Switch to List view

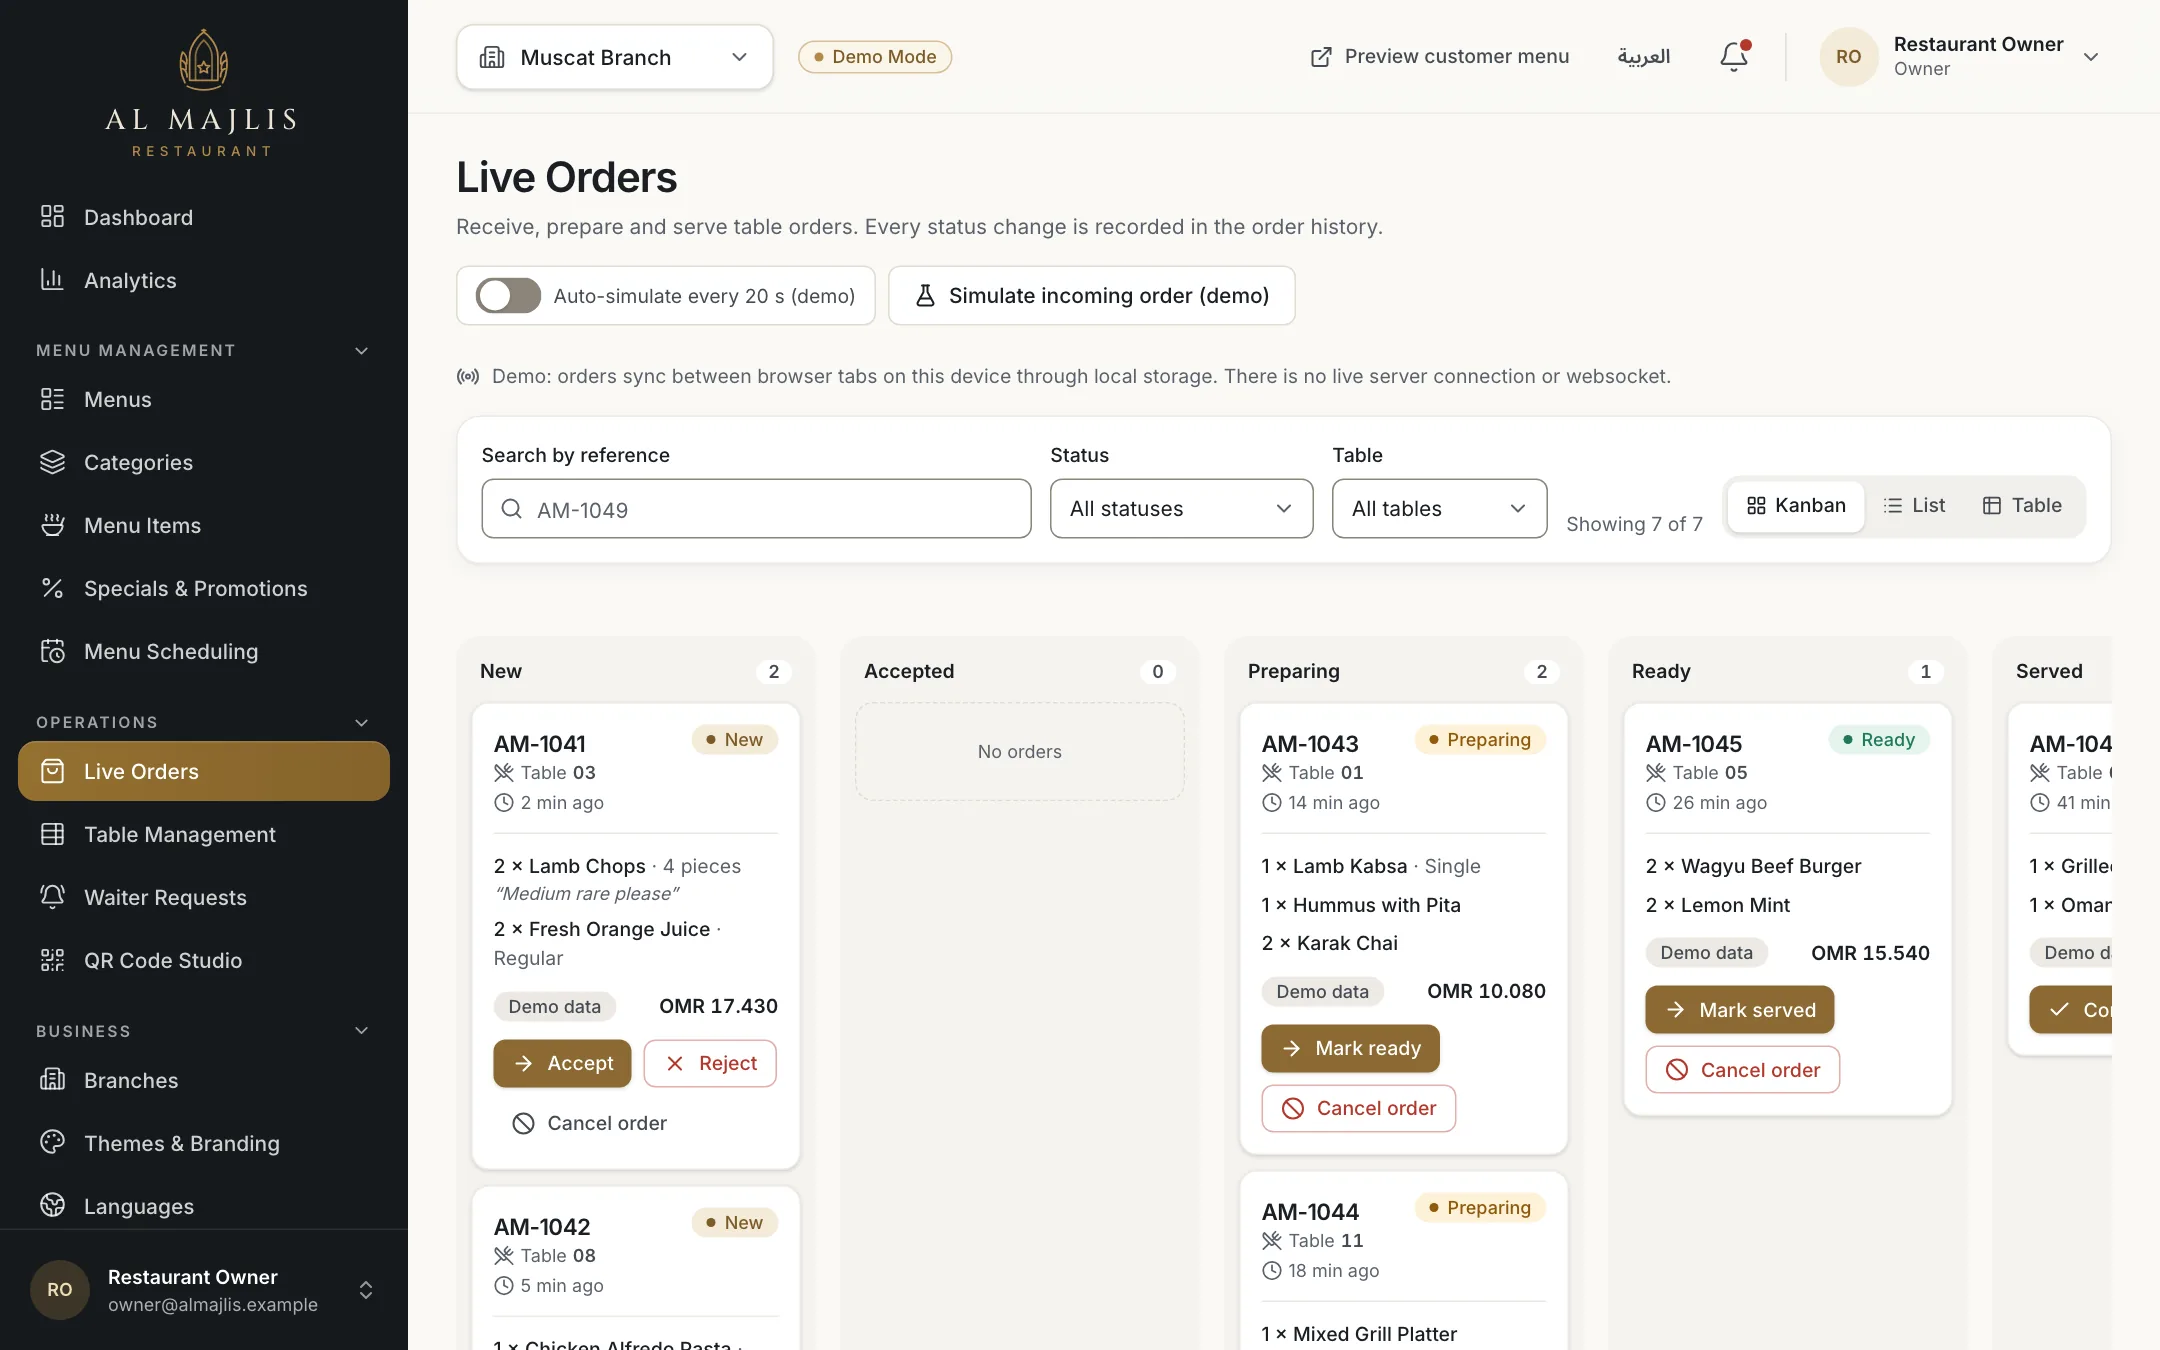point(1914,505)
